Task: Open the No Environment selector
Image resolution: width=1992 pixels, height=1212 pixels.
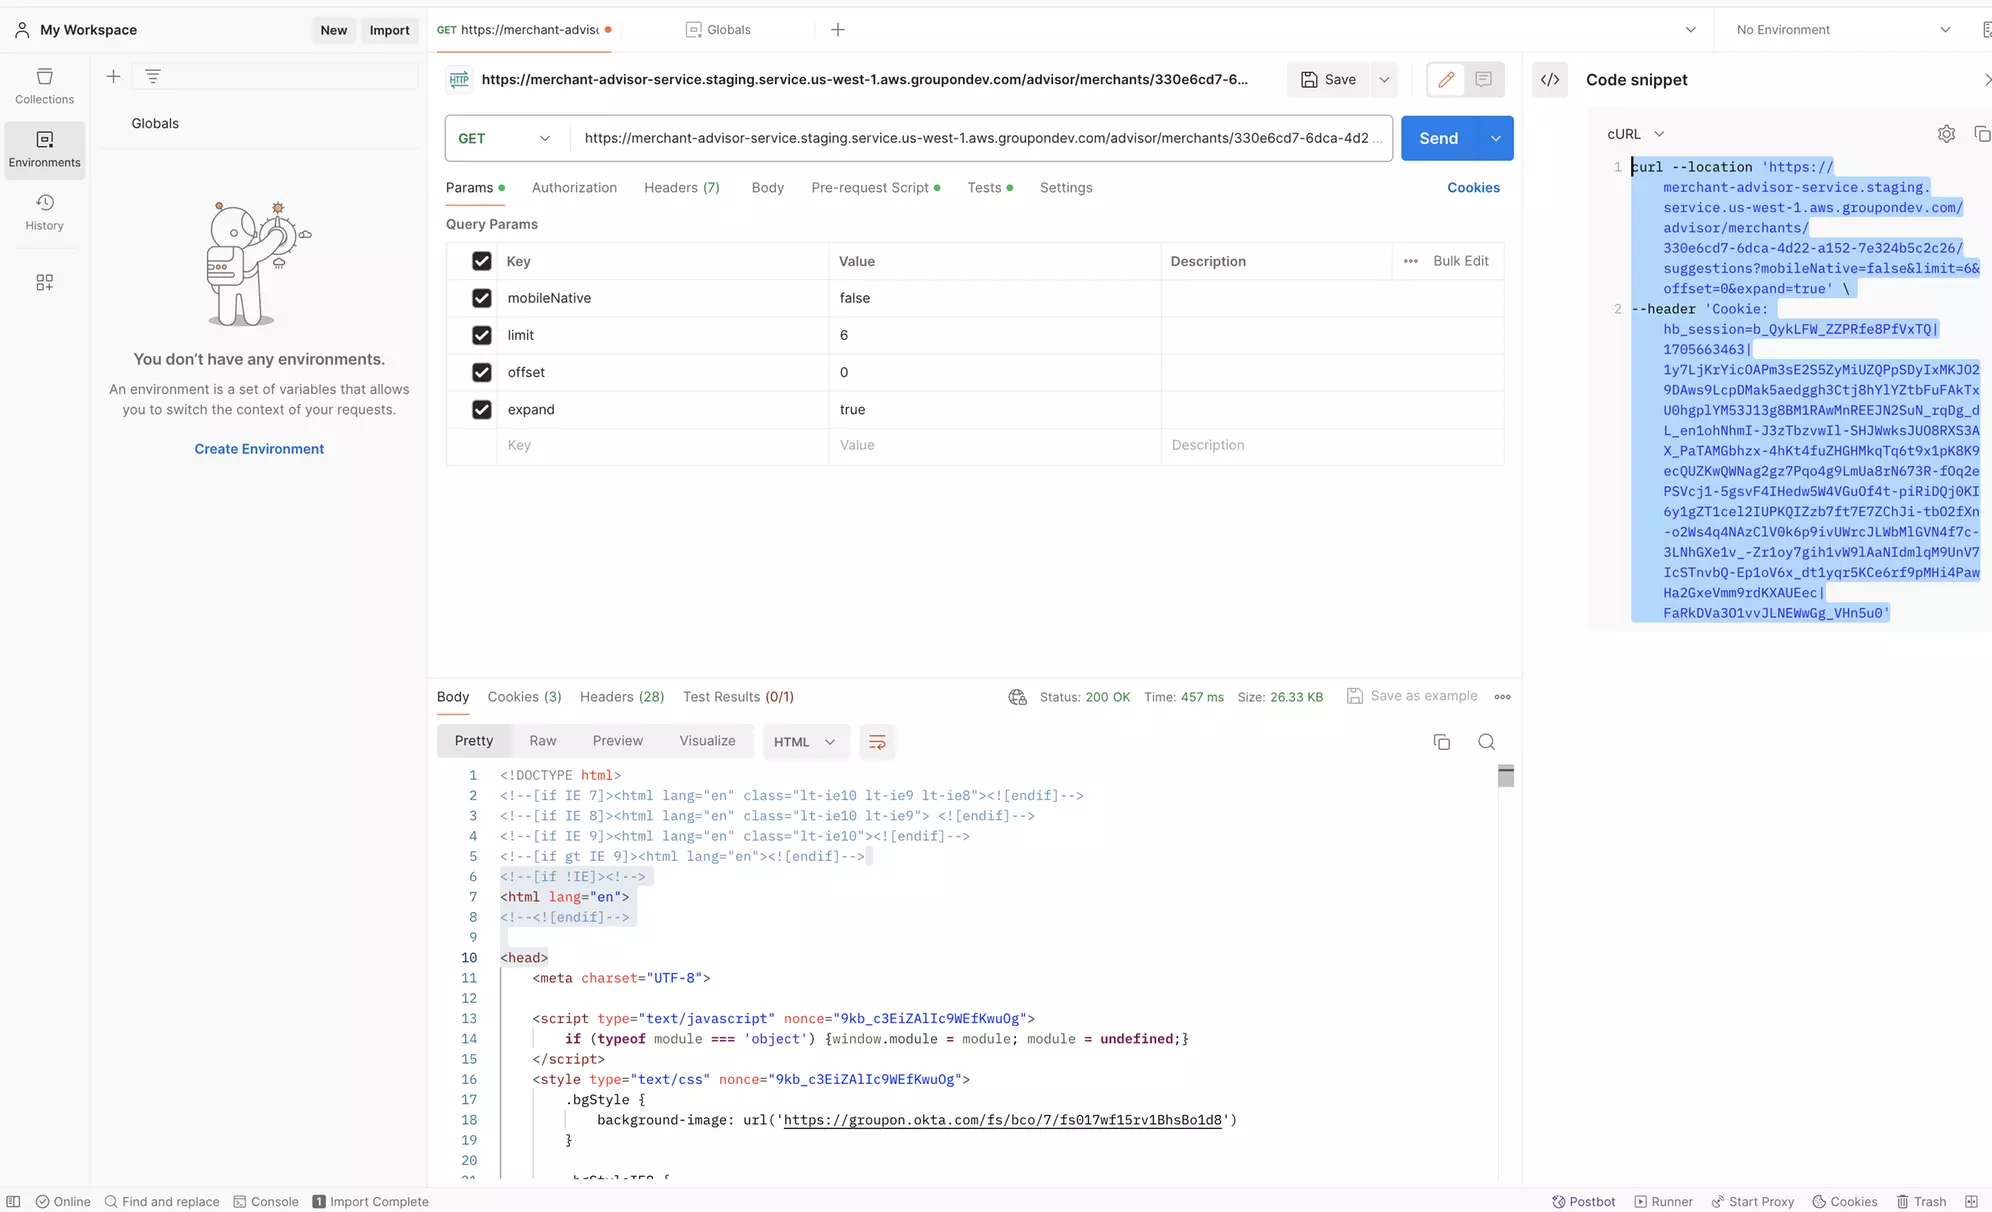Action: pos(1842,30)
